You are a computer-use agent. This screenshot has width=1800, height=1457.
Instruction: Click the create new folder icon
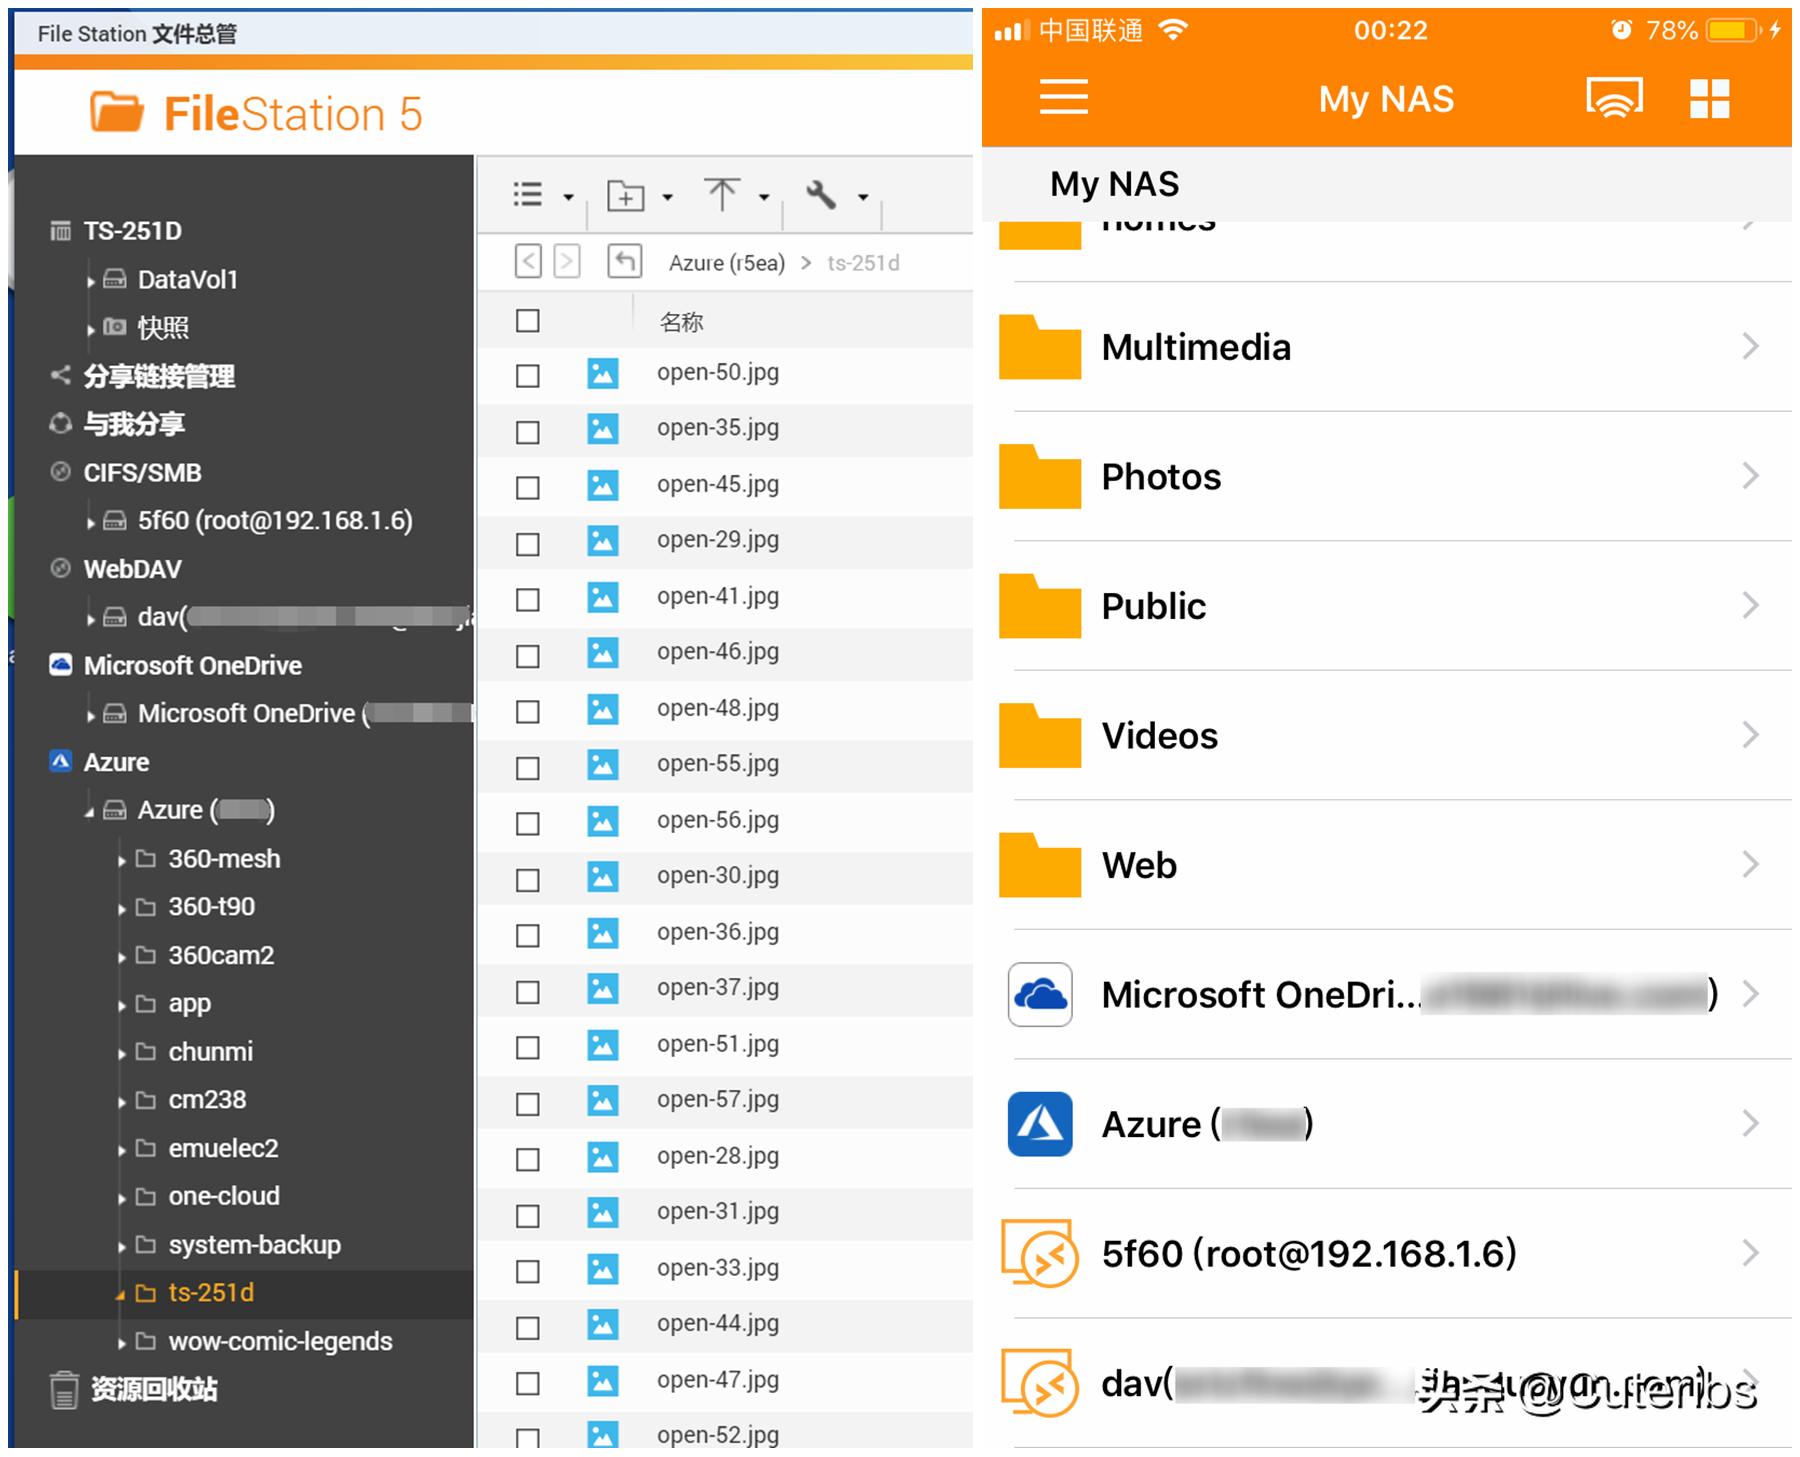[625, 194]
